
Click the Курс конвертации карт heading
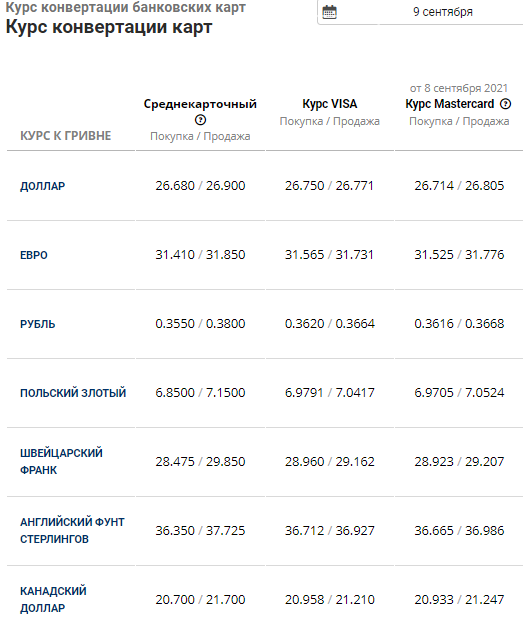(109, 27)
